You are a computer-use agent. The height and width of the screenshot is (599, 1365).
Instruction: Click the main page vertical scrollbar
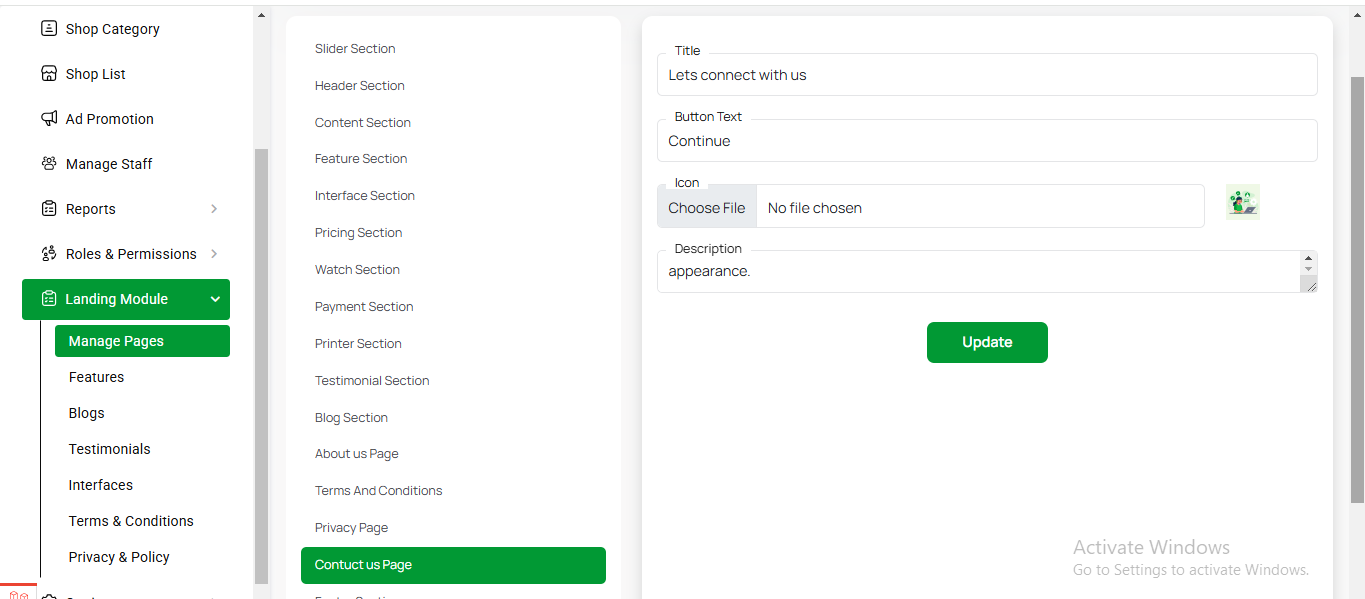[x=1357, y=290]
